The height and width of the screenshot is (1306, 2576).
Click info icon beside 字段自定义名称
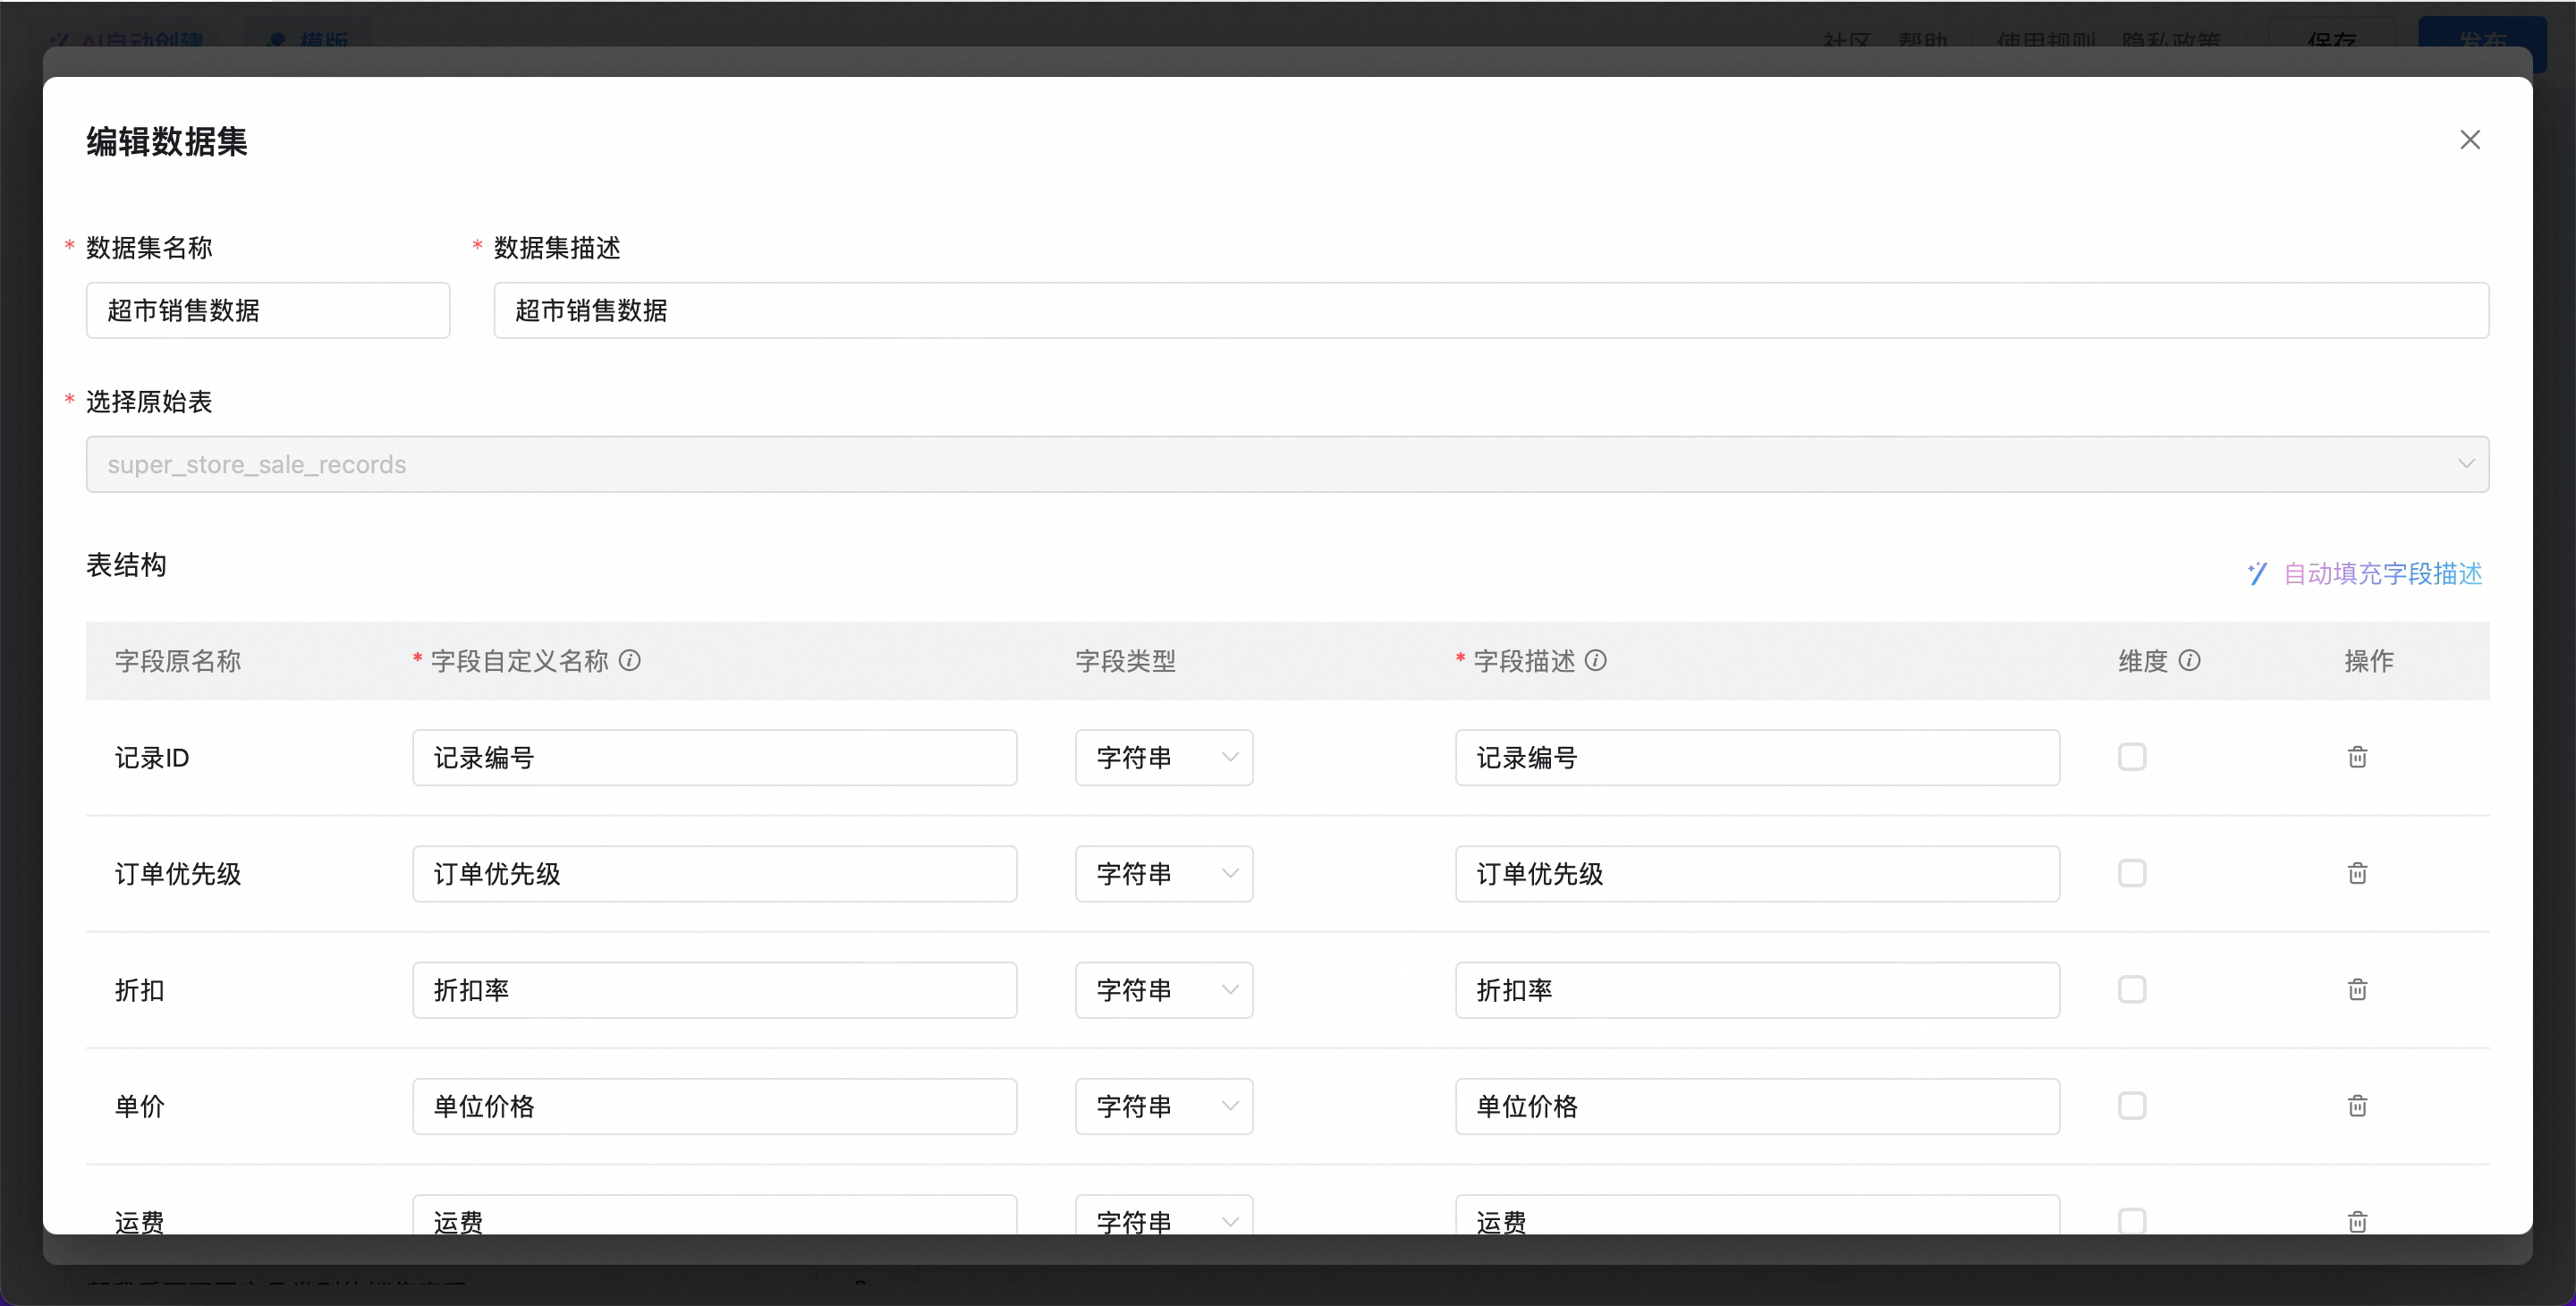coord(630,660)
